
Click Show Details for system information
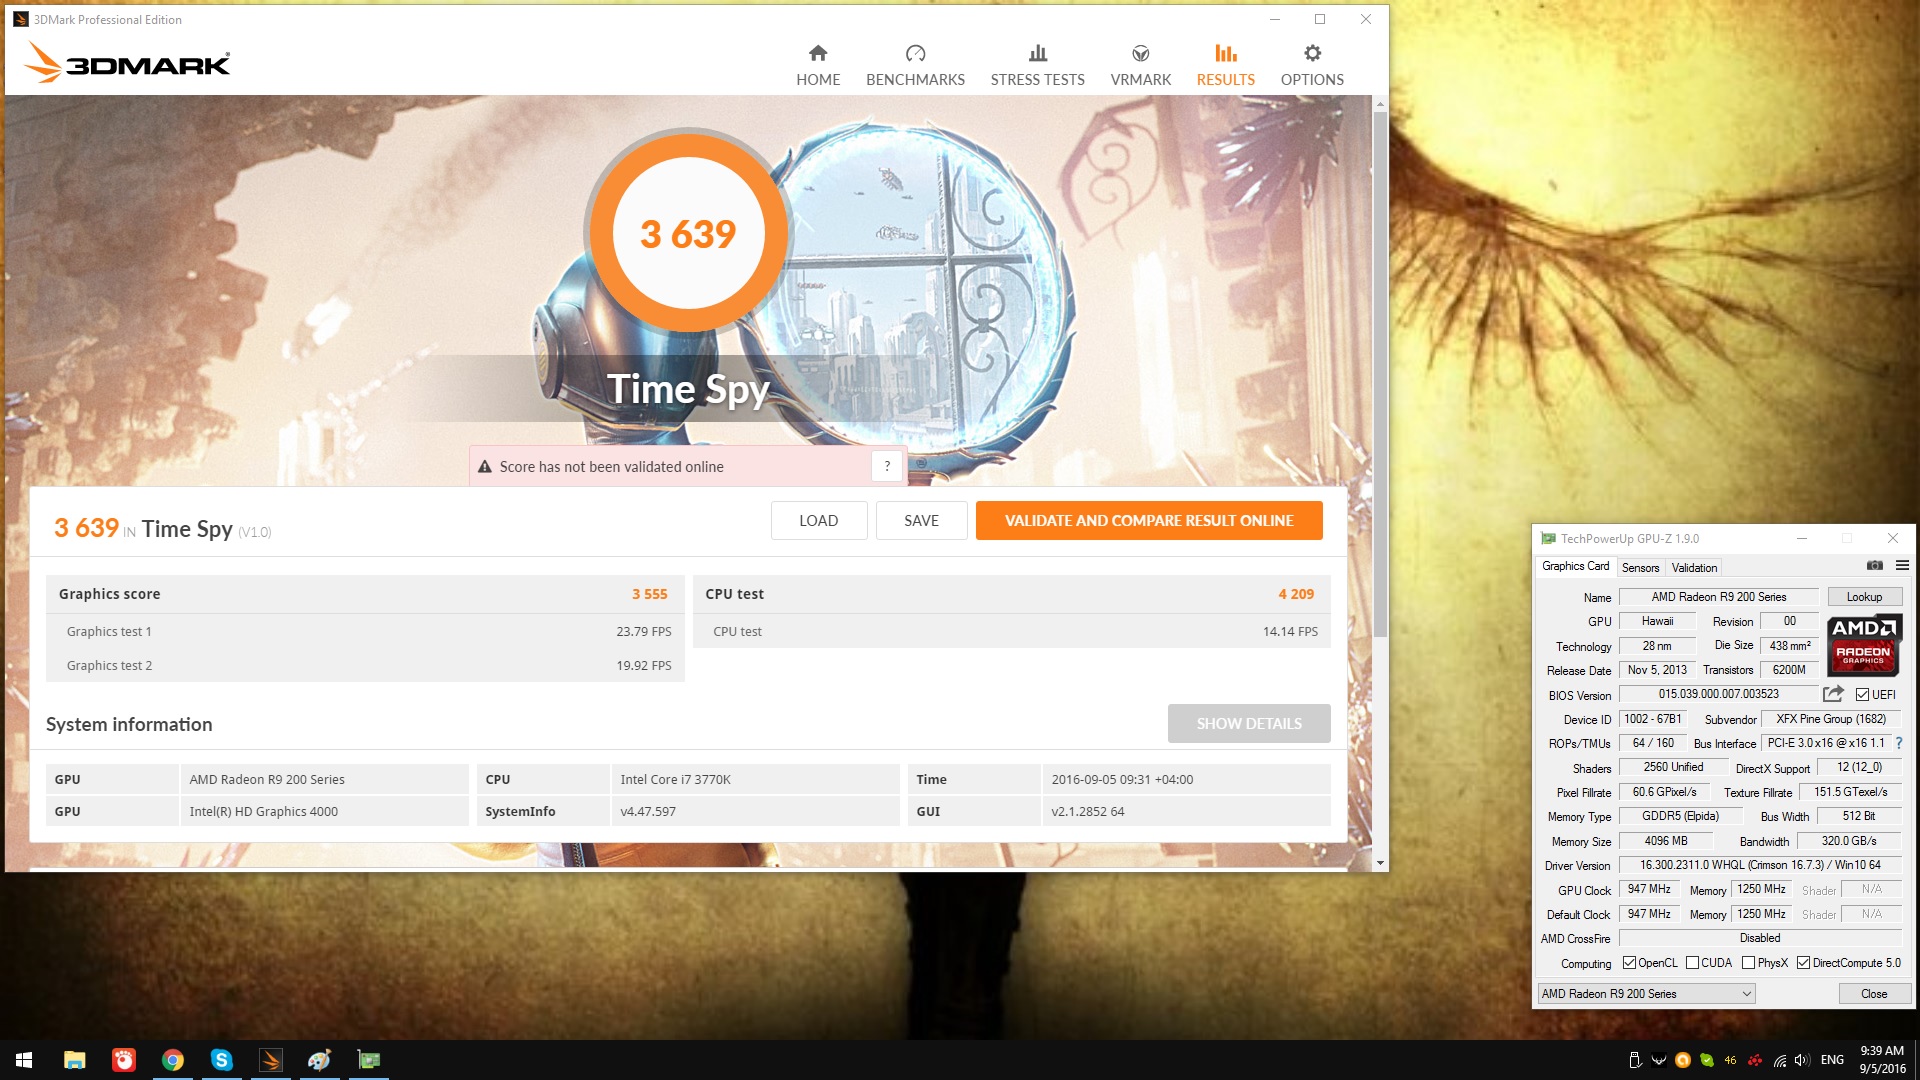coord(1248,723)
